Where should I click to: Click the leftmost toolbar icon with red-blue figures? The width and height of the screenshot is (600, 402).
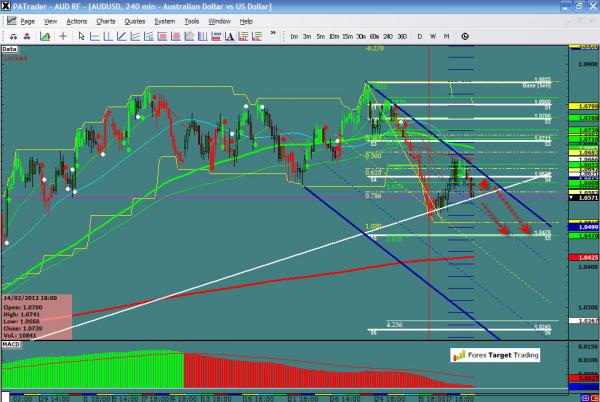pyautogui.click(x=10, y=36)
